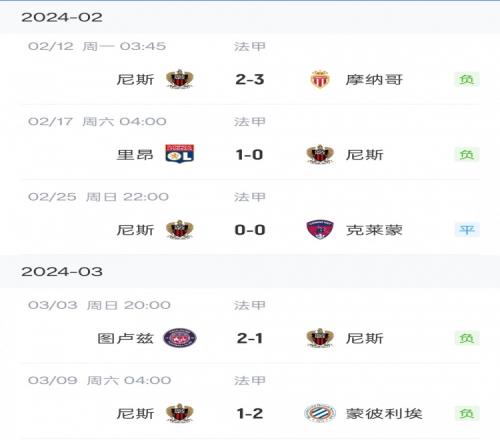Click Nice crest in the Toulouse match
The width and height of the screenshot is (500, 440).
pos(320,338)
